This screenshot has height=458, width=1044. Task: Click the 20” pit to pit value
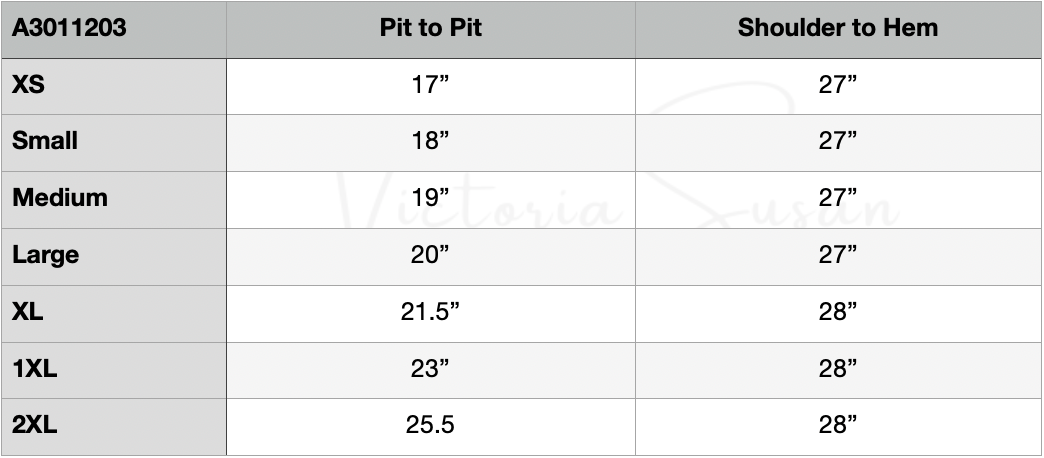click(431, 254)
